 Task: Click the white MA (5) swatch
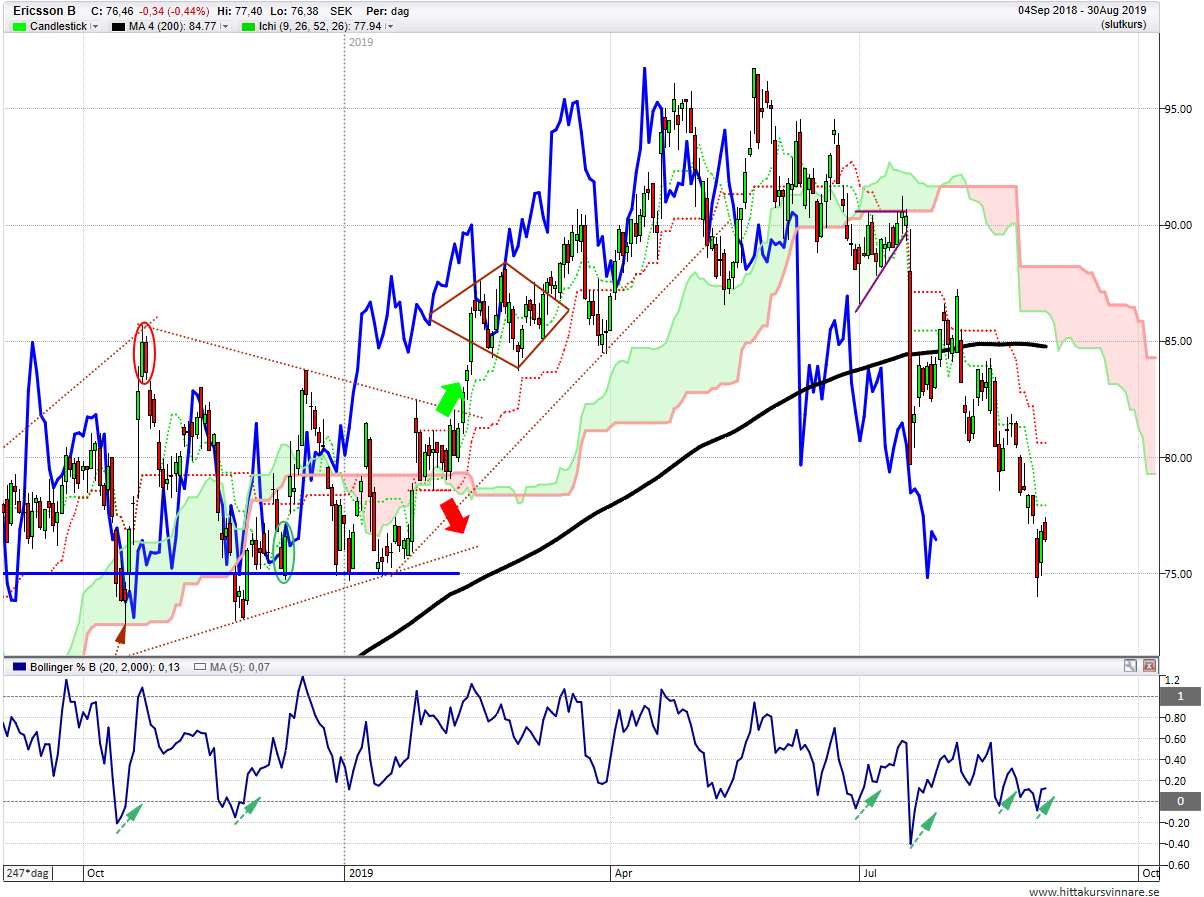pos(200,666)
